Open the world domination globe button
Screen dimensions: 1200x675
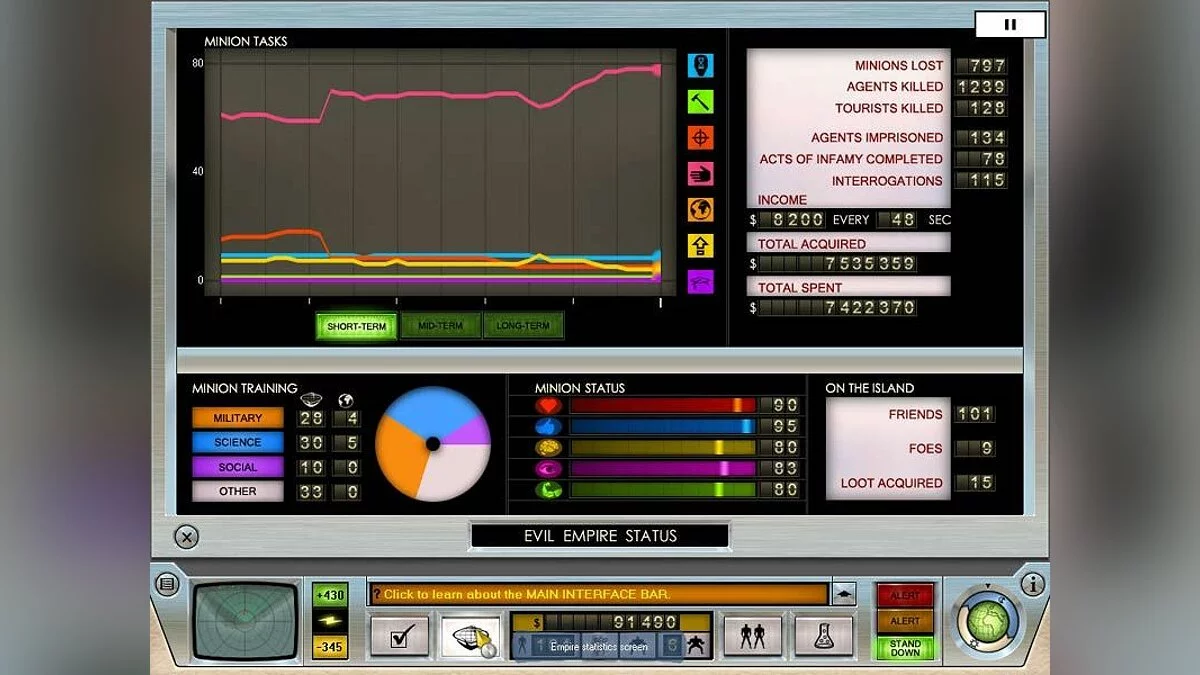click(987, 620)
